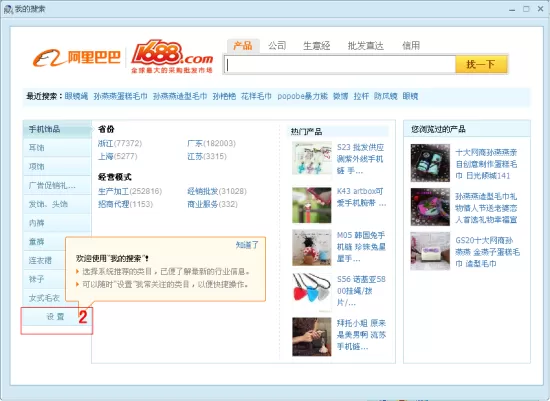Select the 项饰 category
Screen dimensions: 550x401
57,167
